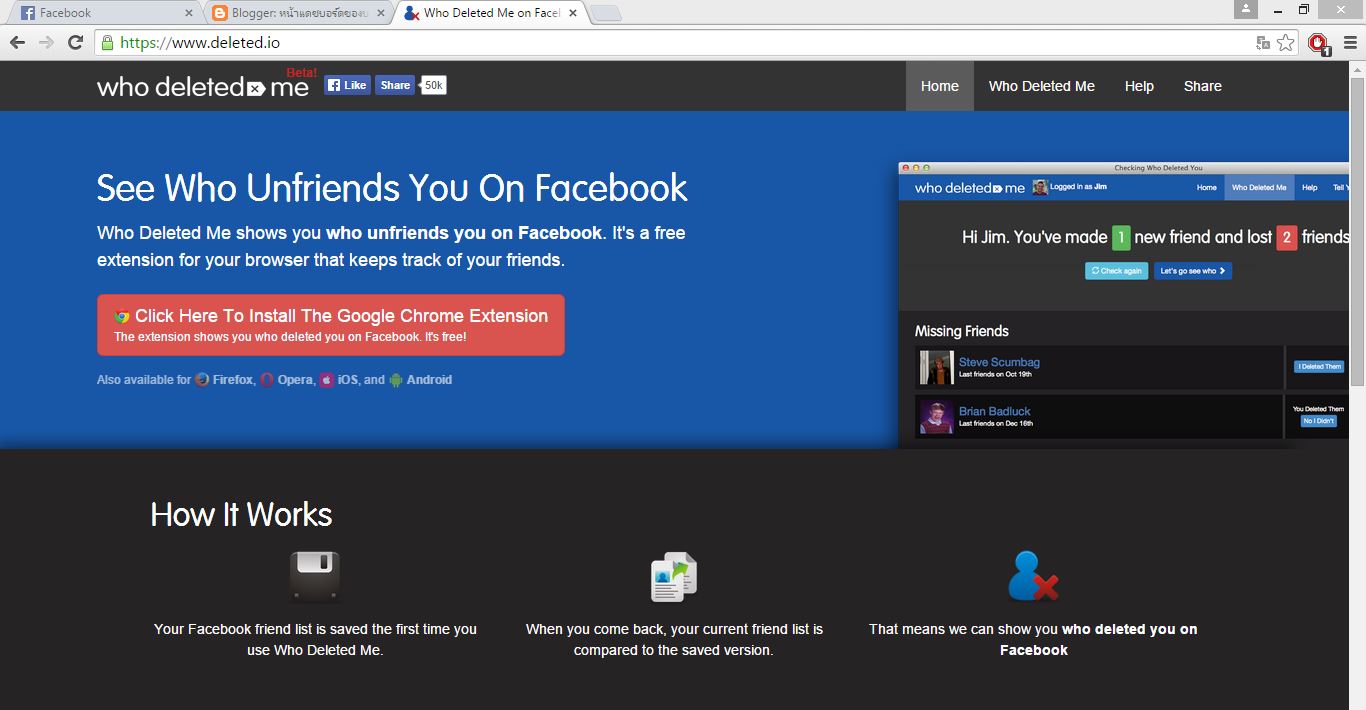Follow the Android link
The image size is (1366, 710).
(x=429, y=380)
